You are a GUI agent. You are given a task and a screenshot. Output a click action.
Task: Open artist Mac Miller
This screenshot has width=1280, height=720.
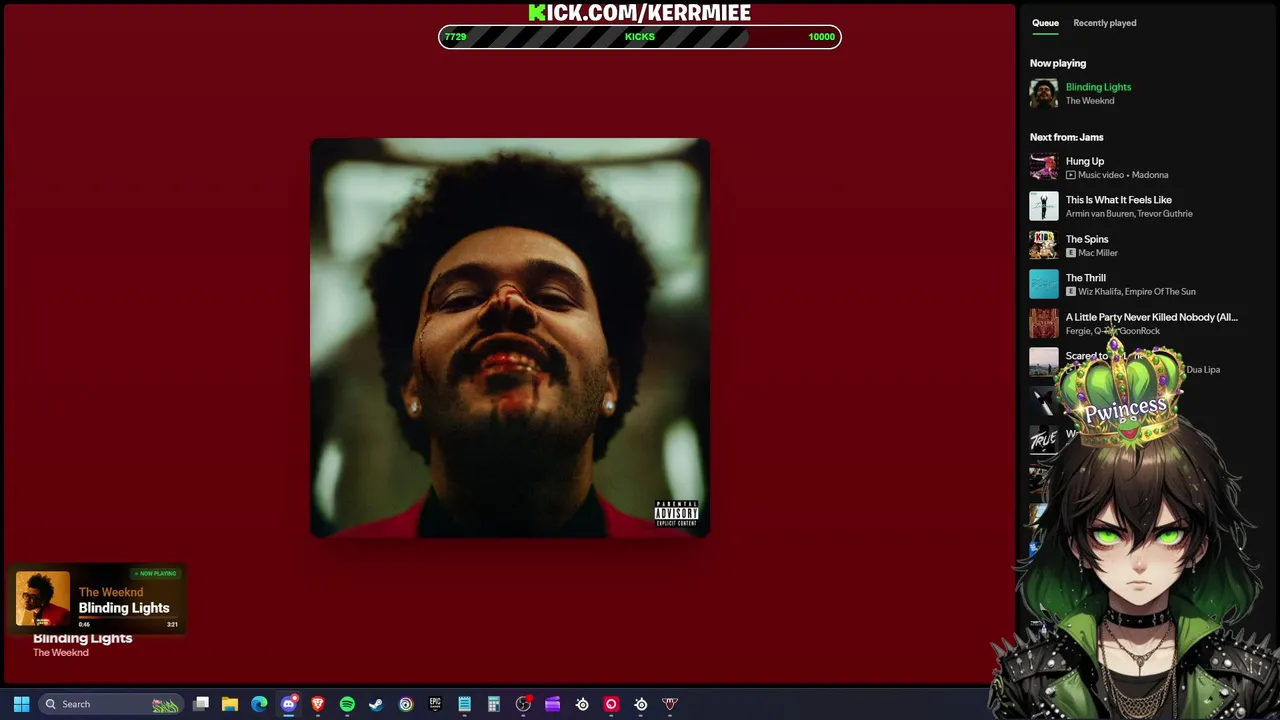click(1098, 253)
